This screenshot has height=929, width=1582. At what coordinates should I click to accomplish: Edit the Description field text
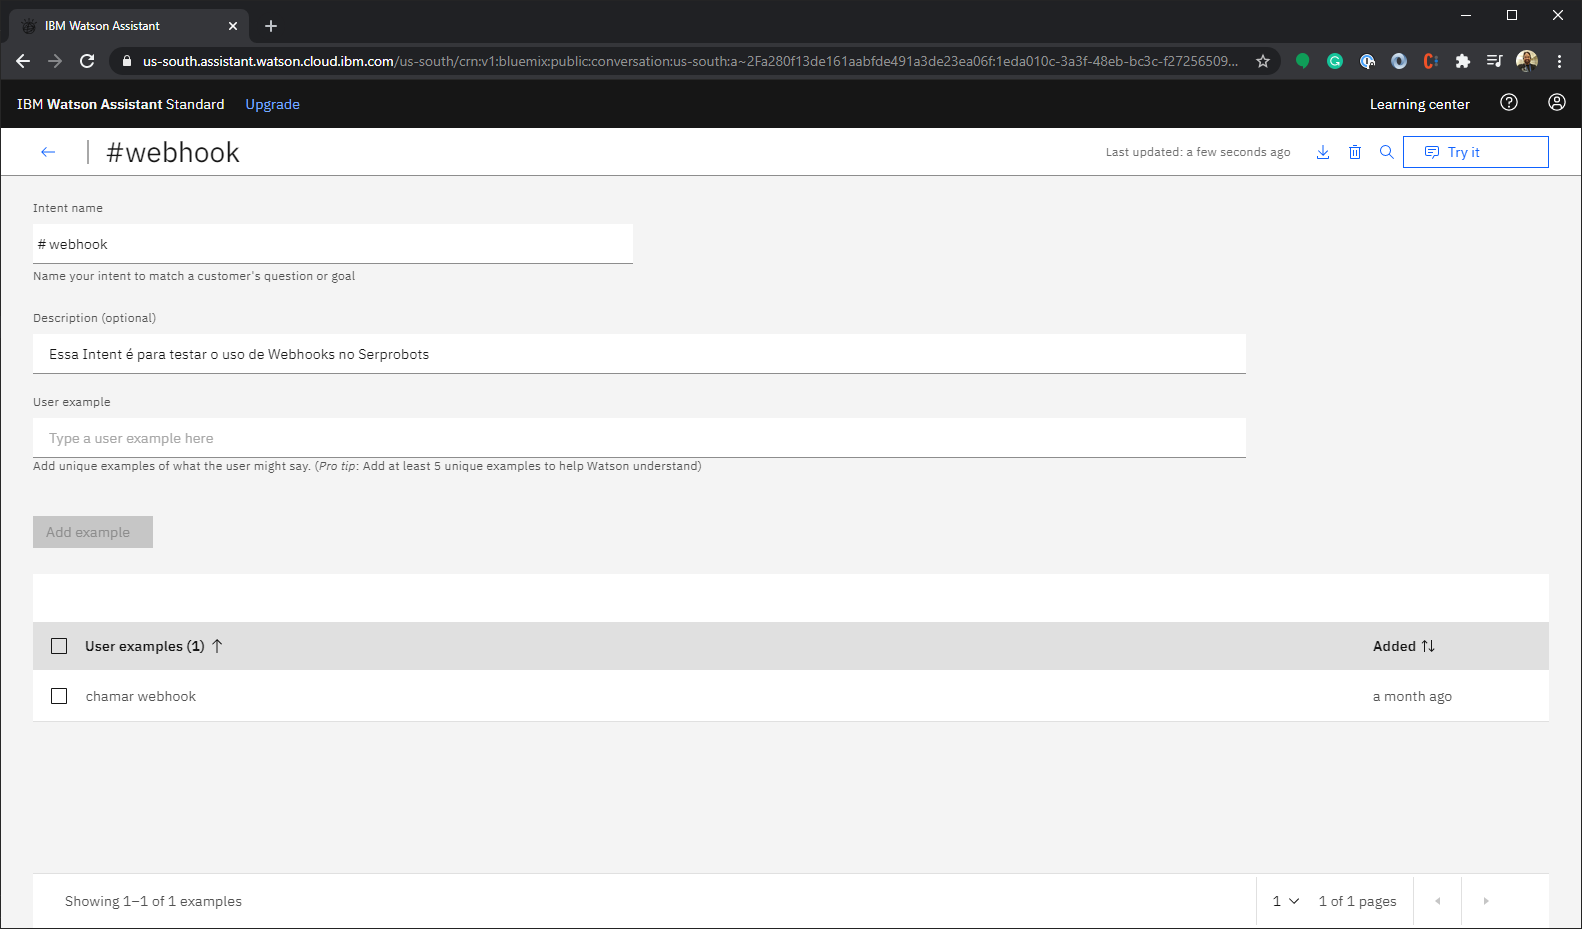[x=639, y=354]
